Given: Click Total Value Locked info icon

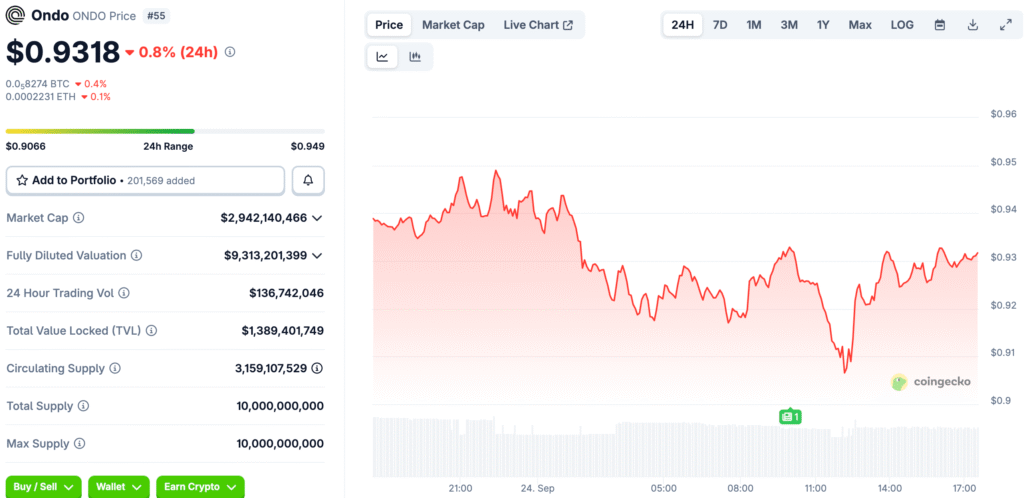Looking at the screenshot, I should pyautogui.click(x=151, y=331).
